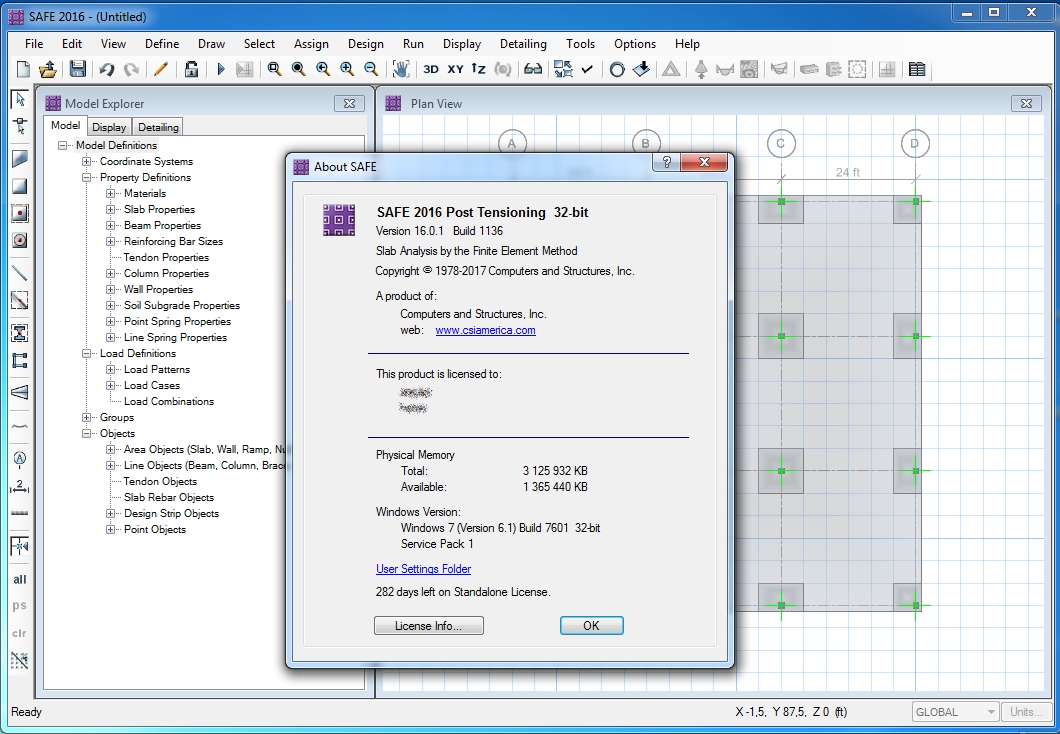Click grid bubble D in Plan View

915,143
